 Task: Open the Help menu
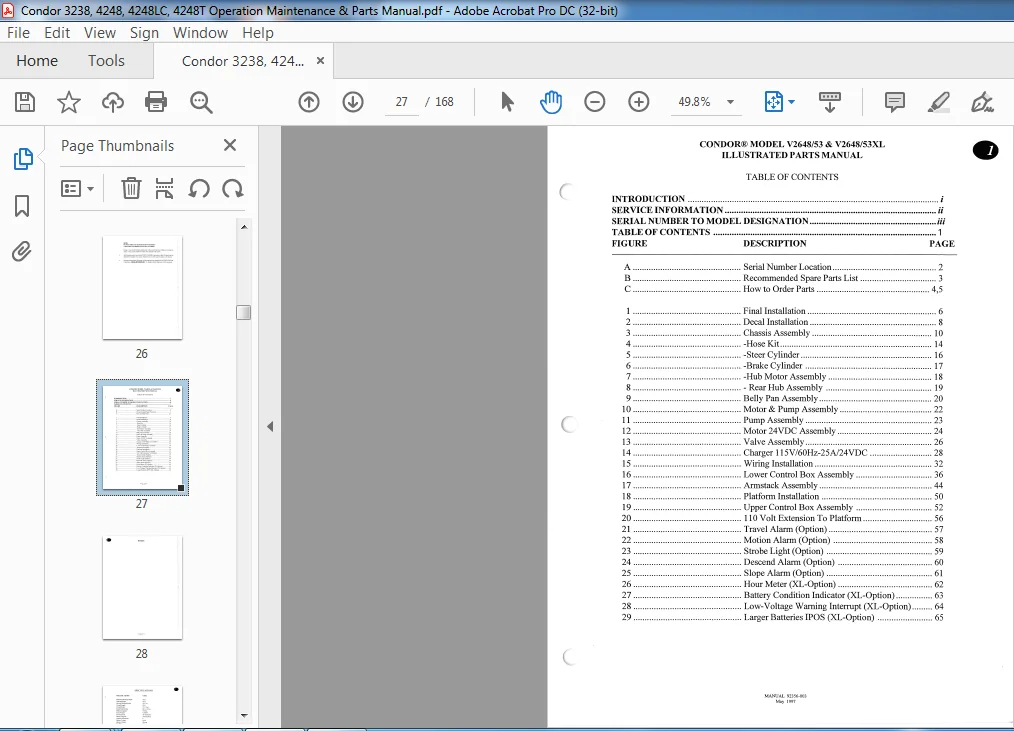tap(257, 32)
